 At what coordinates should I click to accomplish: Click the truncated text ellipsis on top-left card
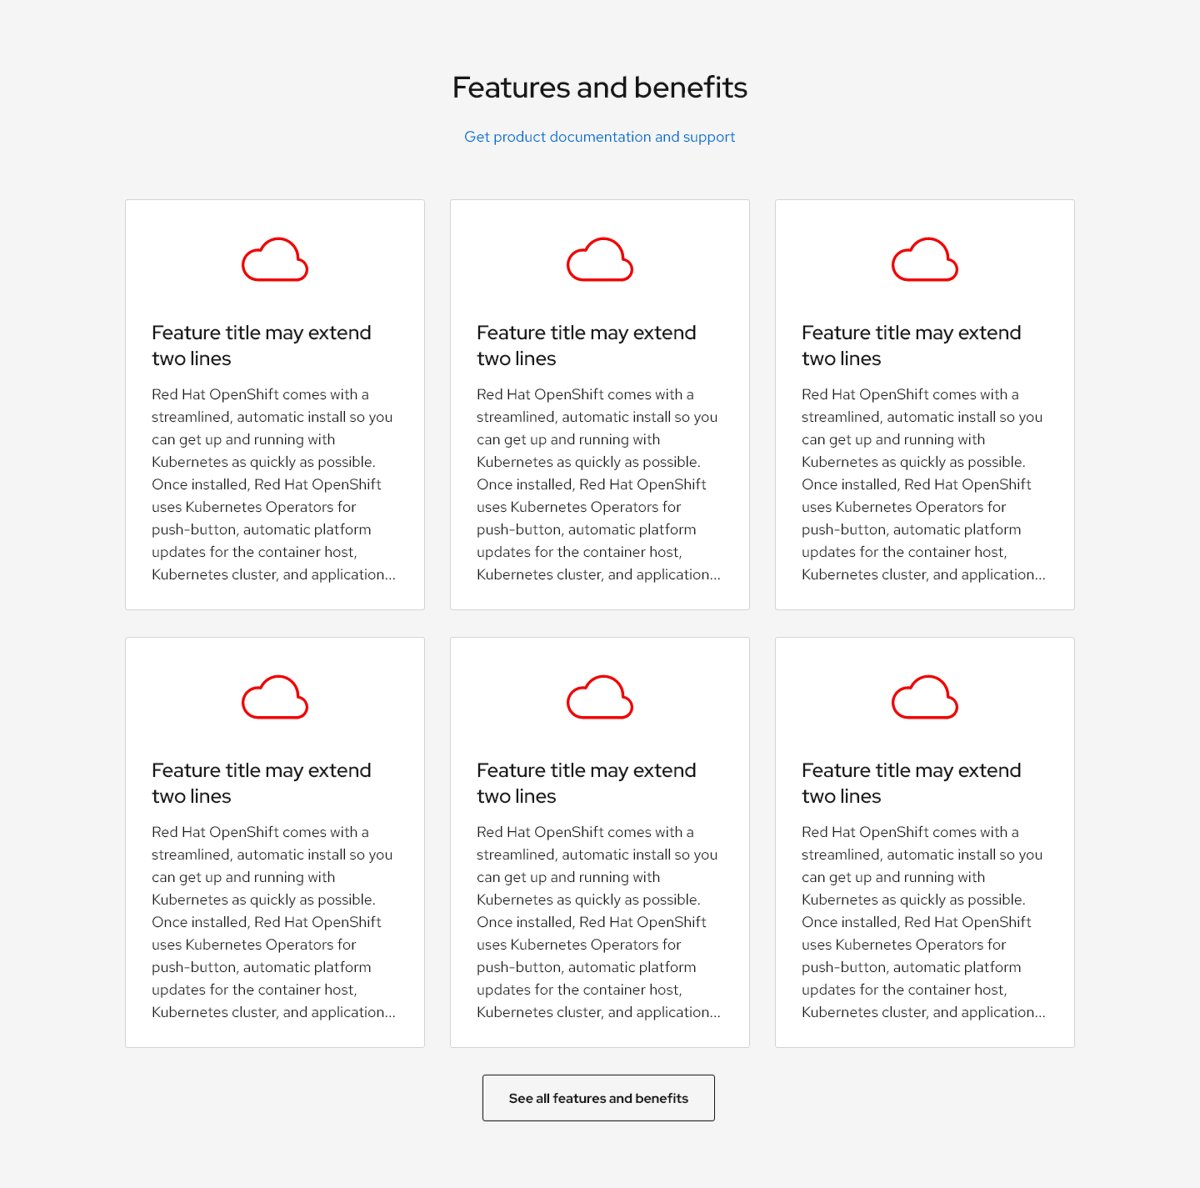pyautogui.click(x=390, y=575)
